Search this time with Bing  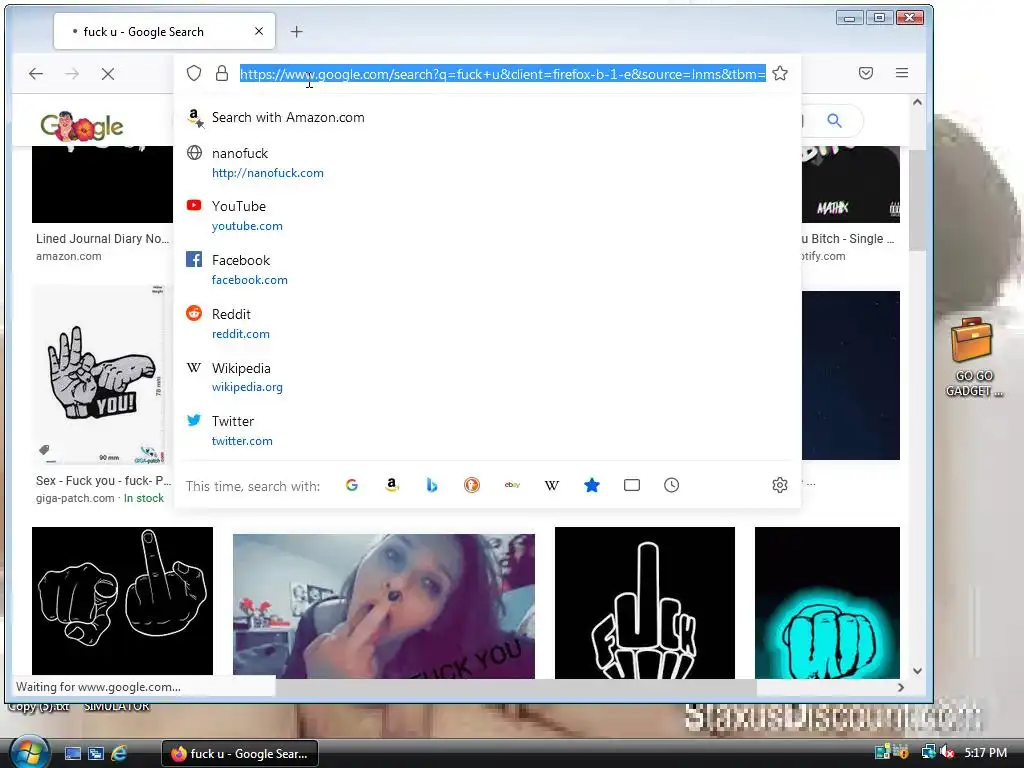(x=432, y=485)
